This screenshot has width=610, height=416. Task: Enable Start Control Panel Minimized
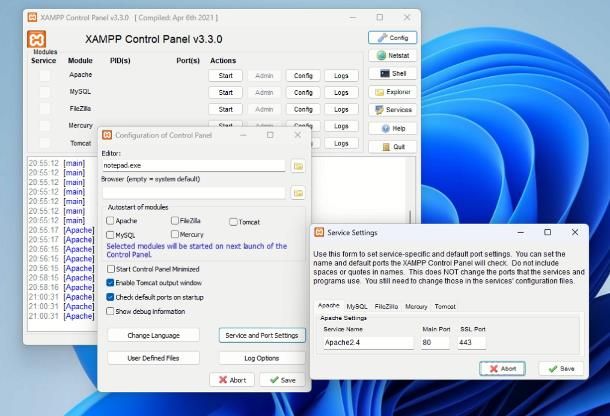(x=111, y=269)
